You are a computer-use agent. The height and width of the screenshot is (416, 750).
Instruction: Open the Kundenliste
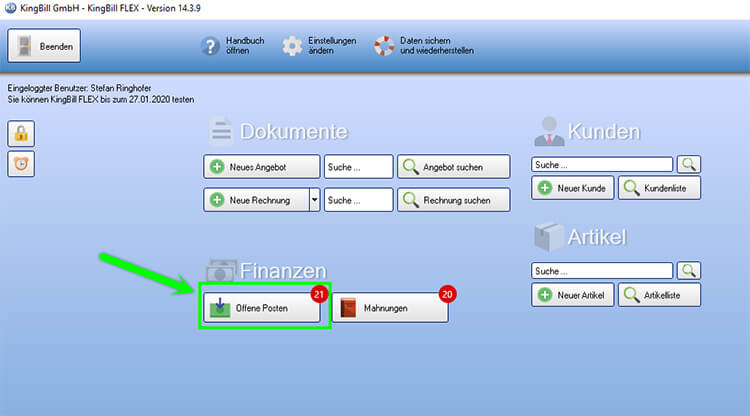(660, 188)
